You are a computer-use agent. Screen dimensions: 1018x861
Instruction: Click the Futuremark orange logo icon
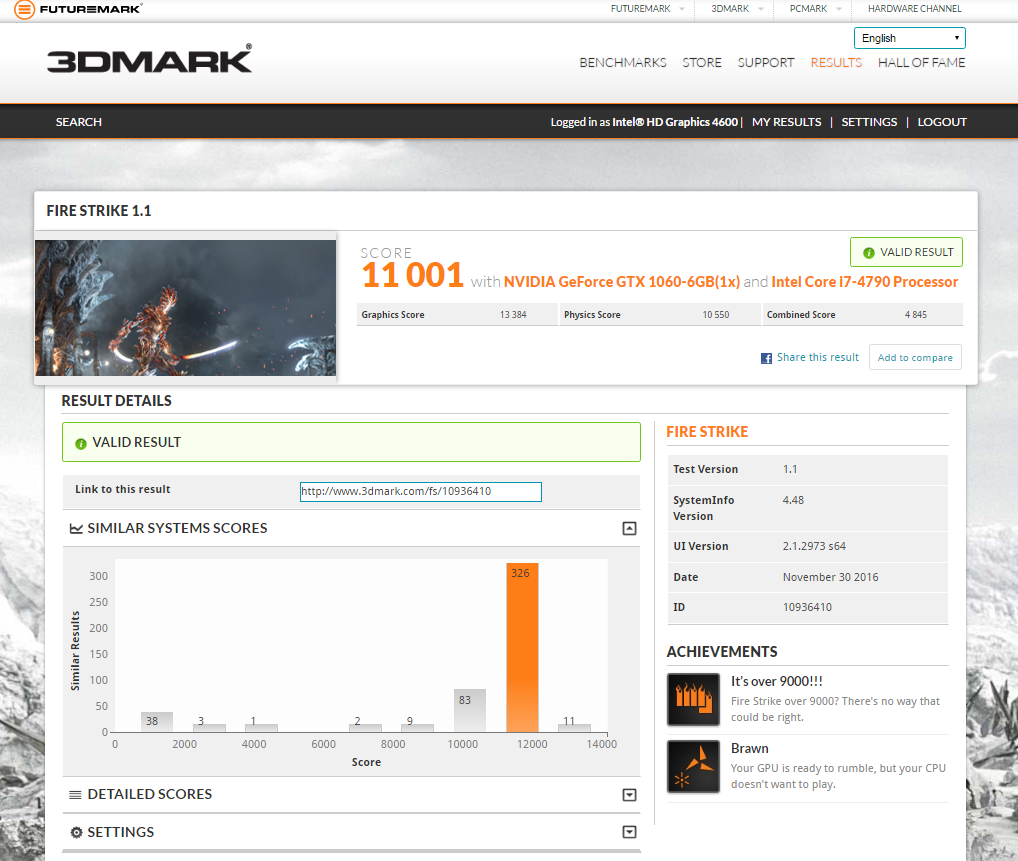tap(24, 9)
